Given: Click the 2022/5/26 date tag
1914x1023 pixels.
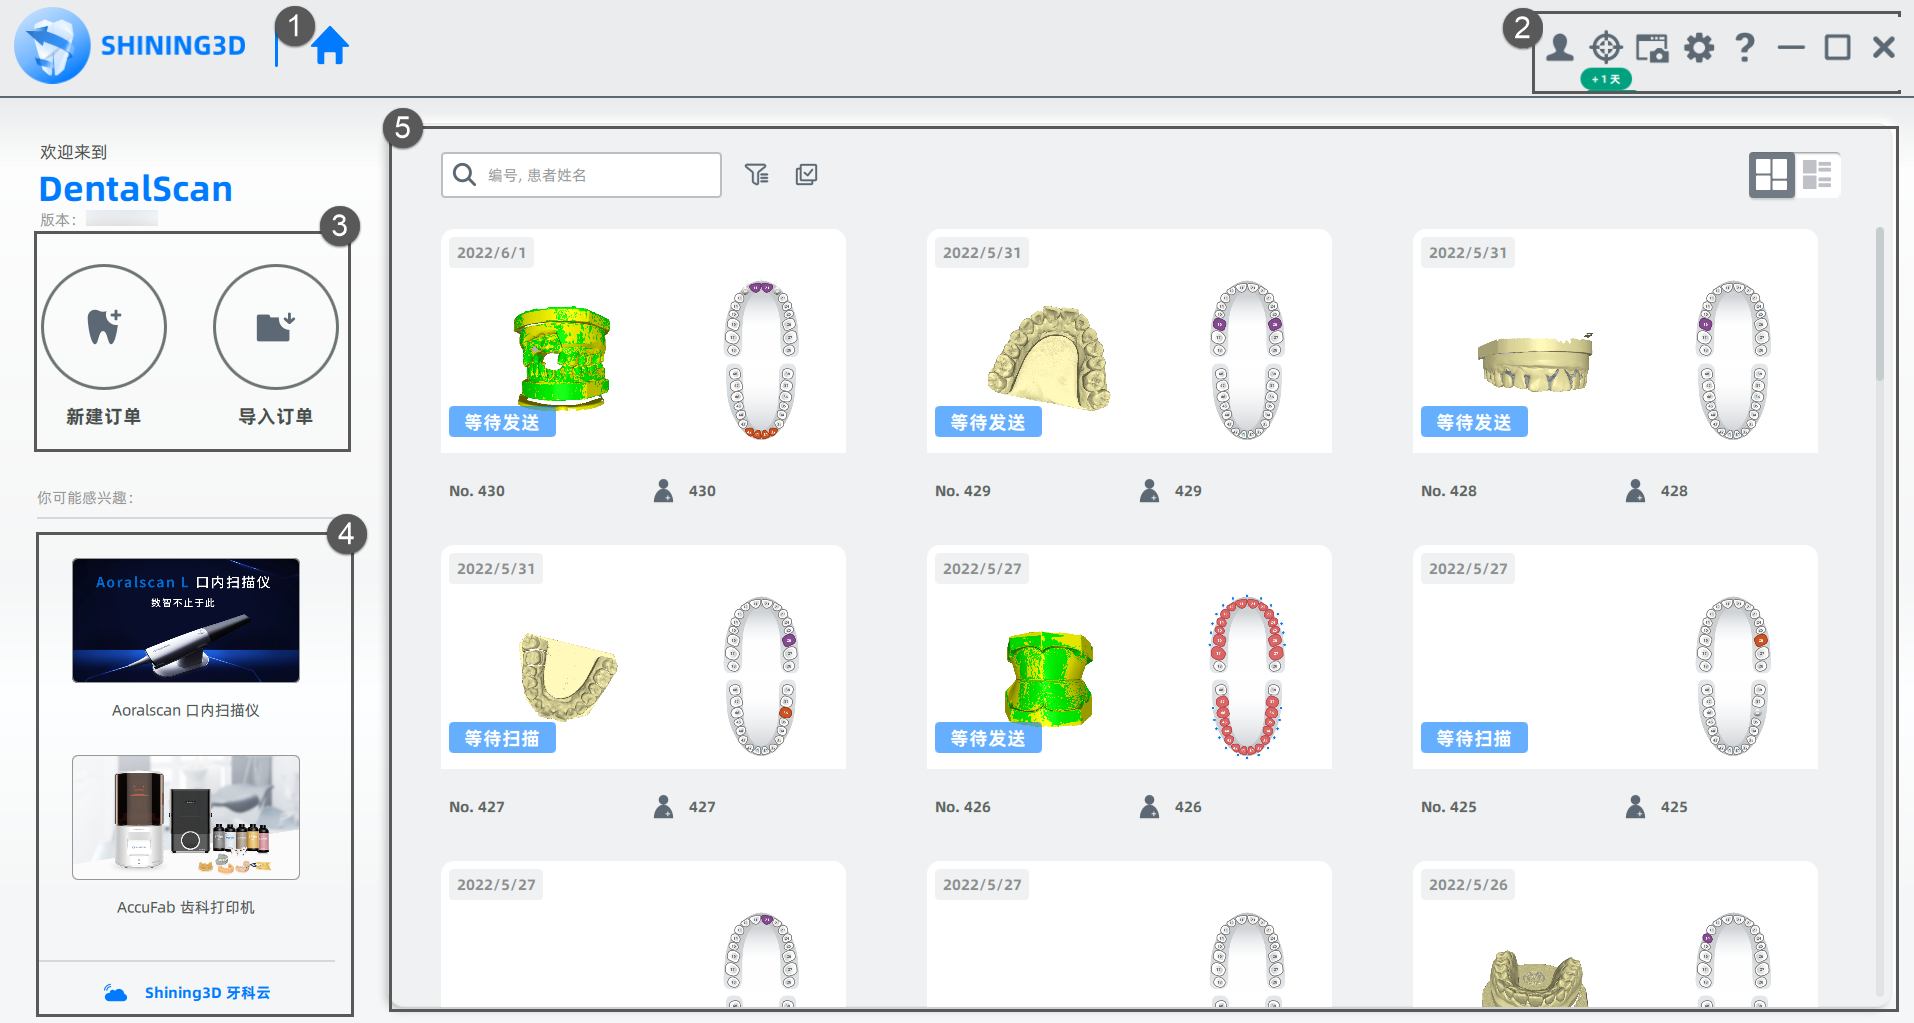Looking at the screenshot, I should (x=1468, y=885).
